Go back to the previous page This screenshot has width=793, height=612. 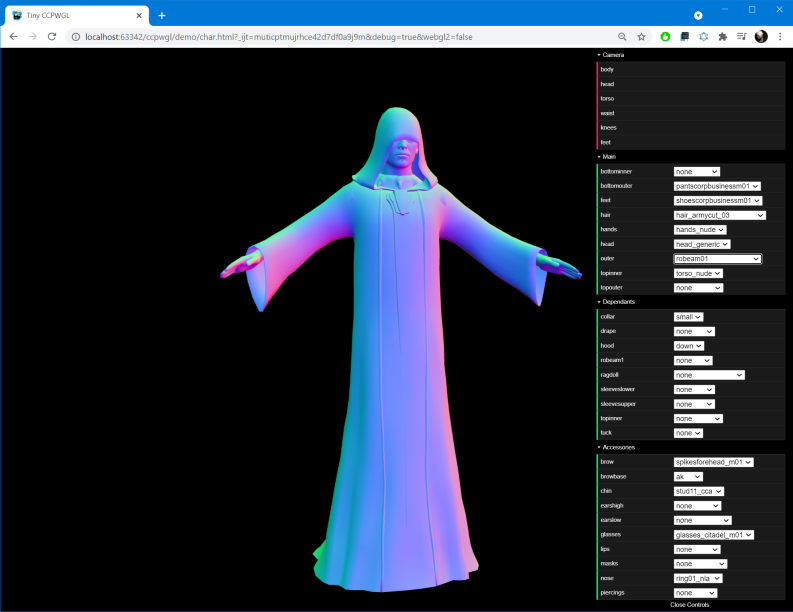point(14,37)
